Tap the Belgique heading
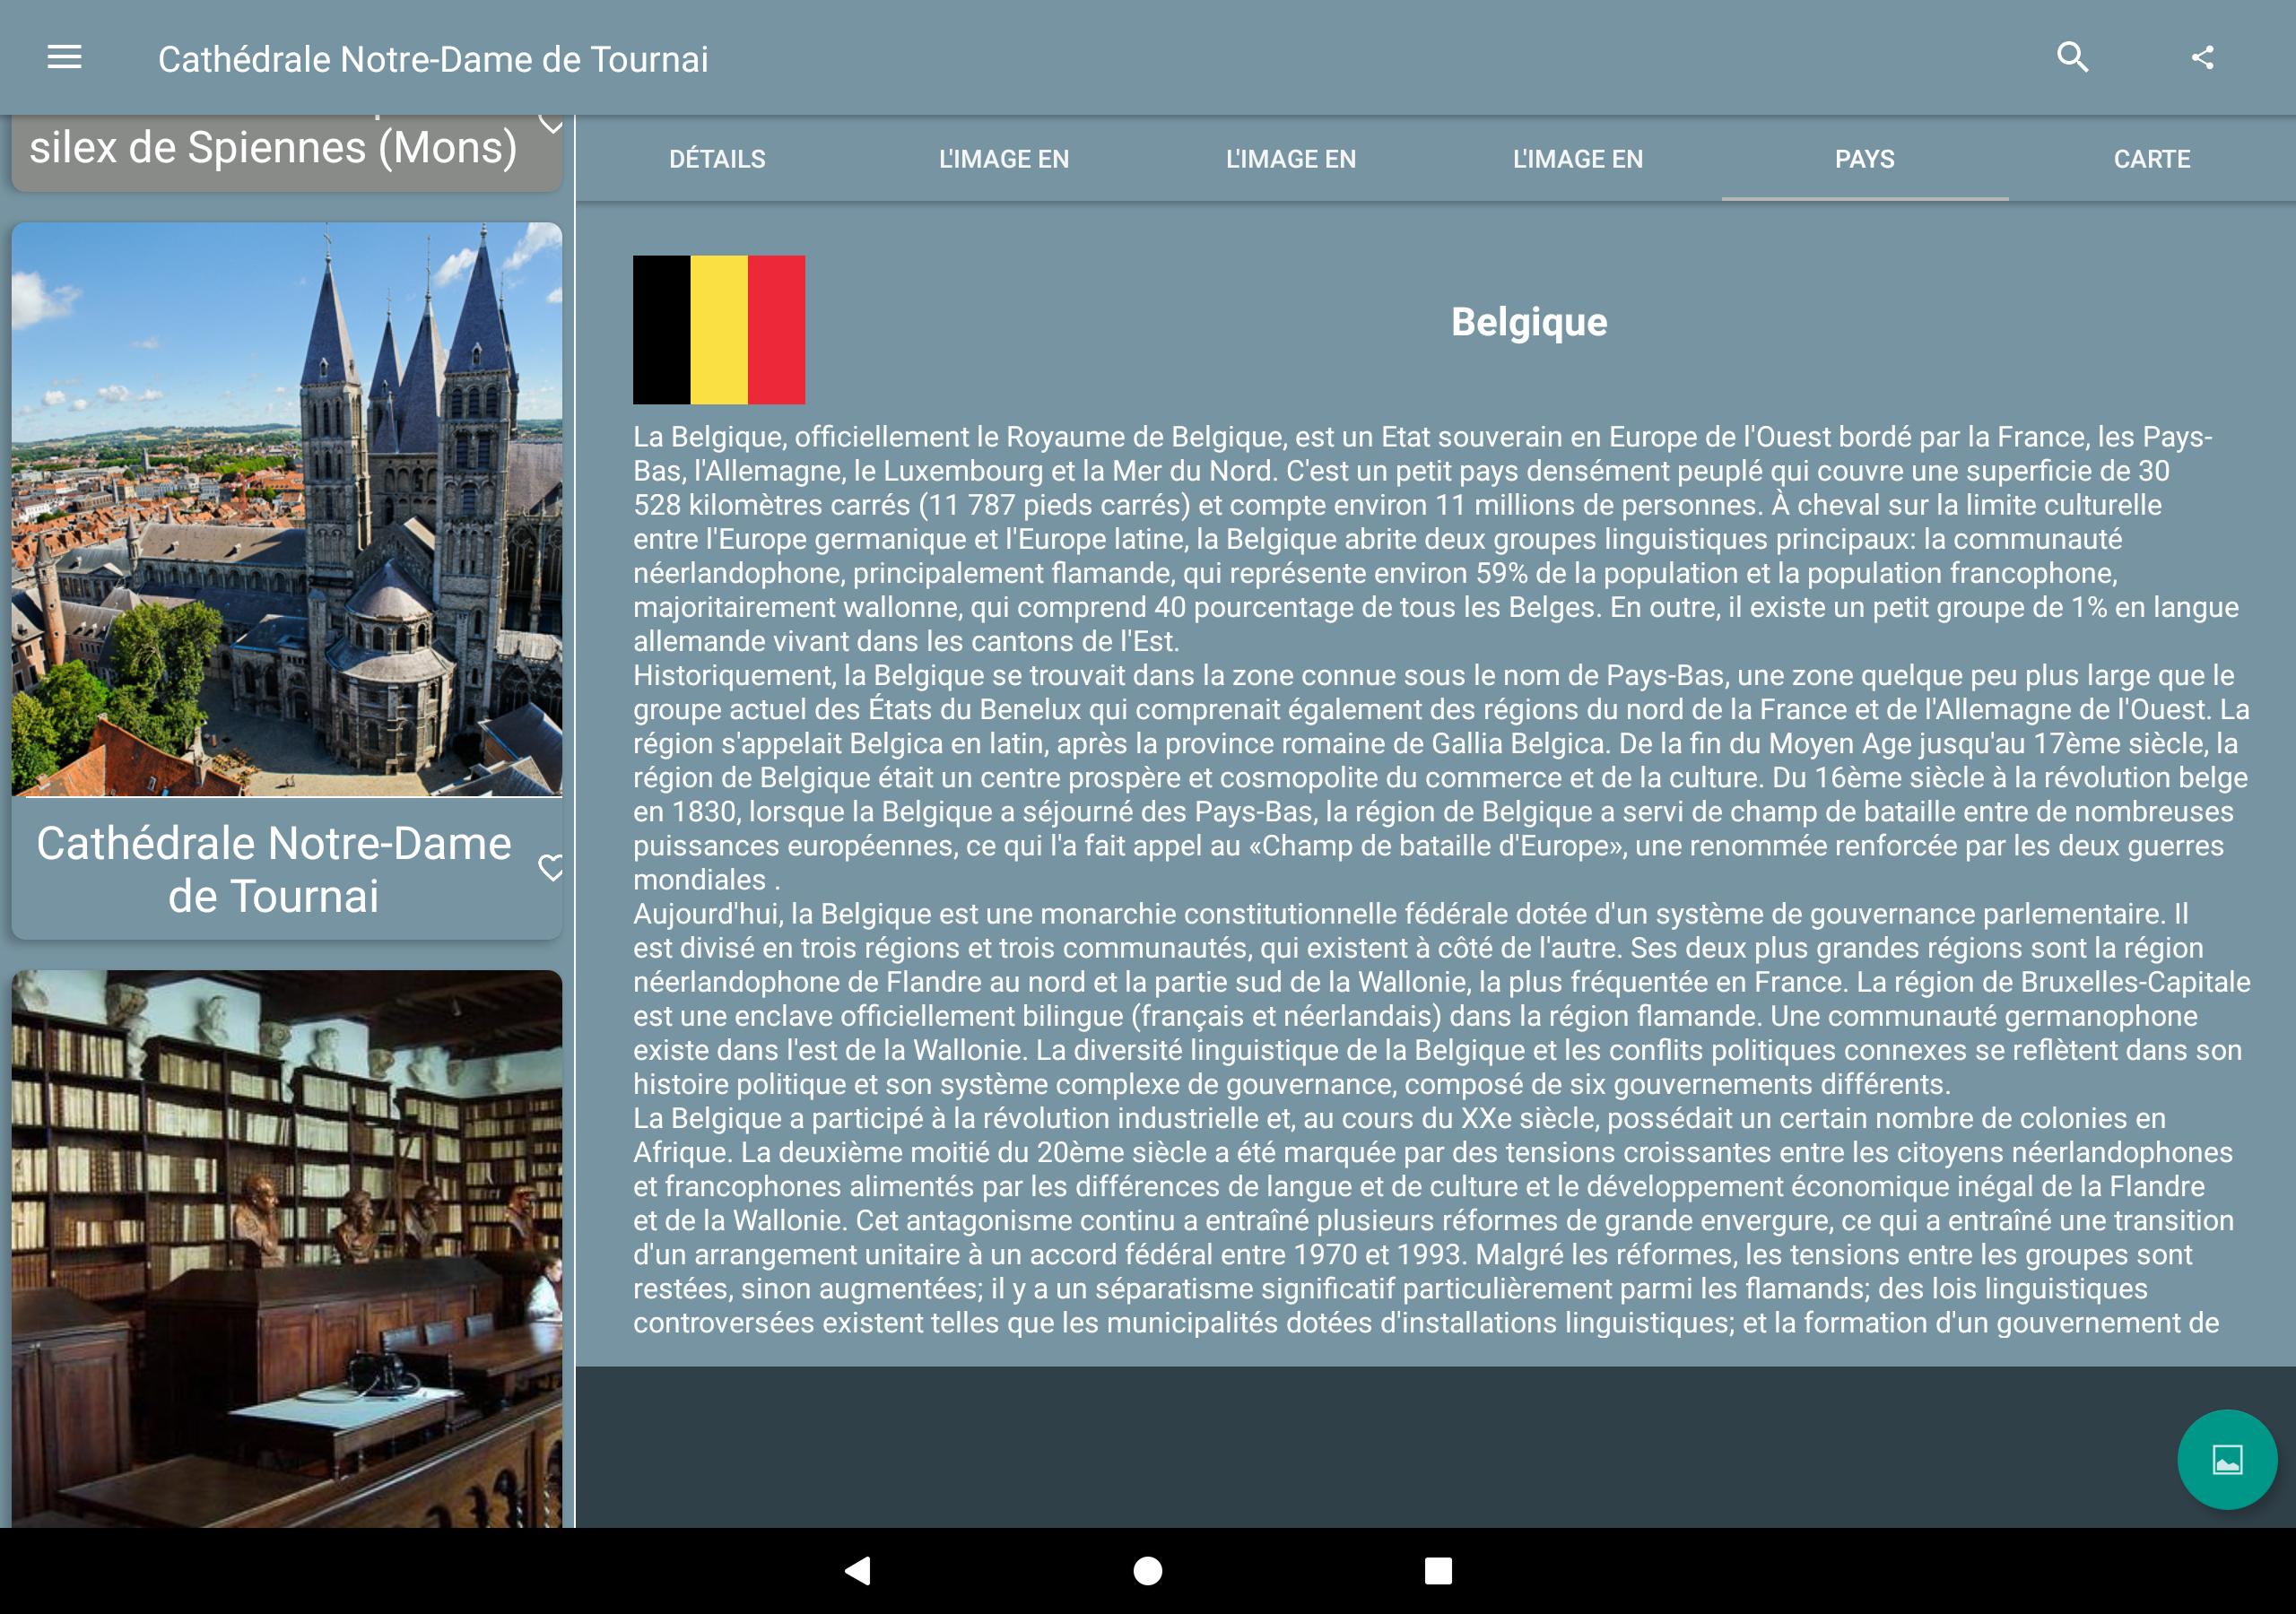The image size is (2296, 1614). [x=1529, y=322]
